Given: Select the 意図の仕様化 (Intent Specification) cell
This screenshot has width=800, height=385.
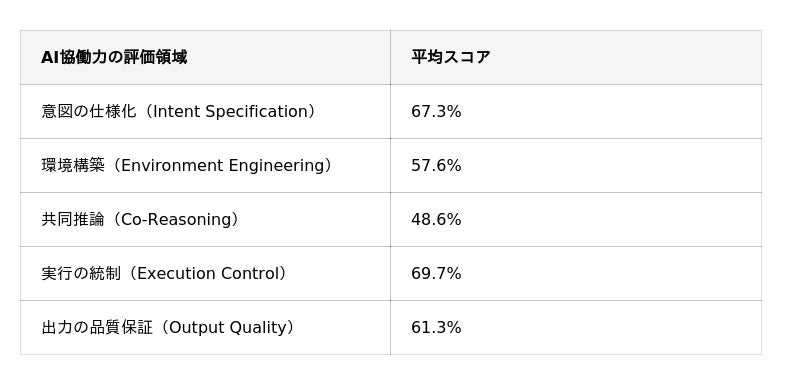Looking at the screenshot, I should pos(205,111).
